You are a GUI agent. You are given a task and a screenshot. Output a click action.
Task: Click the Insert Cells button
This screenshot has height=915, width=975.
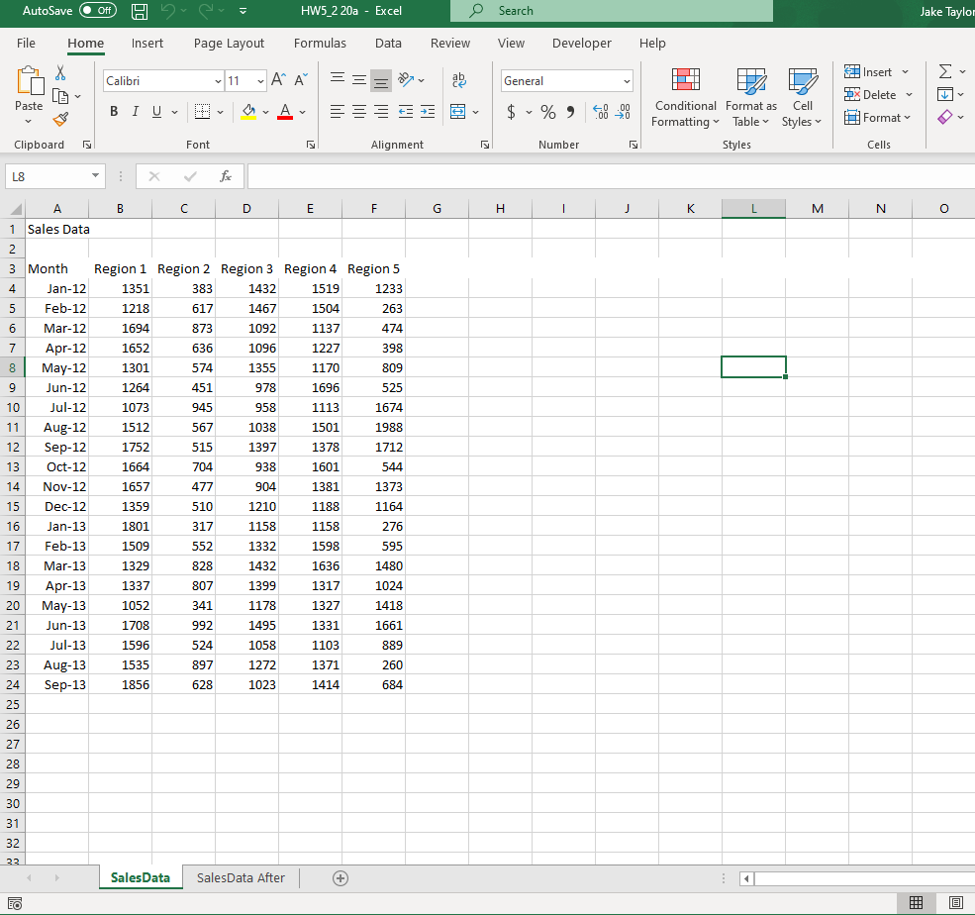869,71
